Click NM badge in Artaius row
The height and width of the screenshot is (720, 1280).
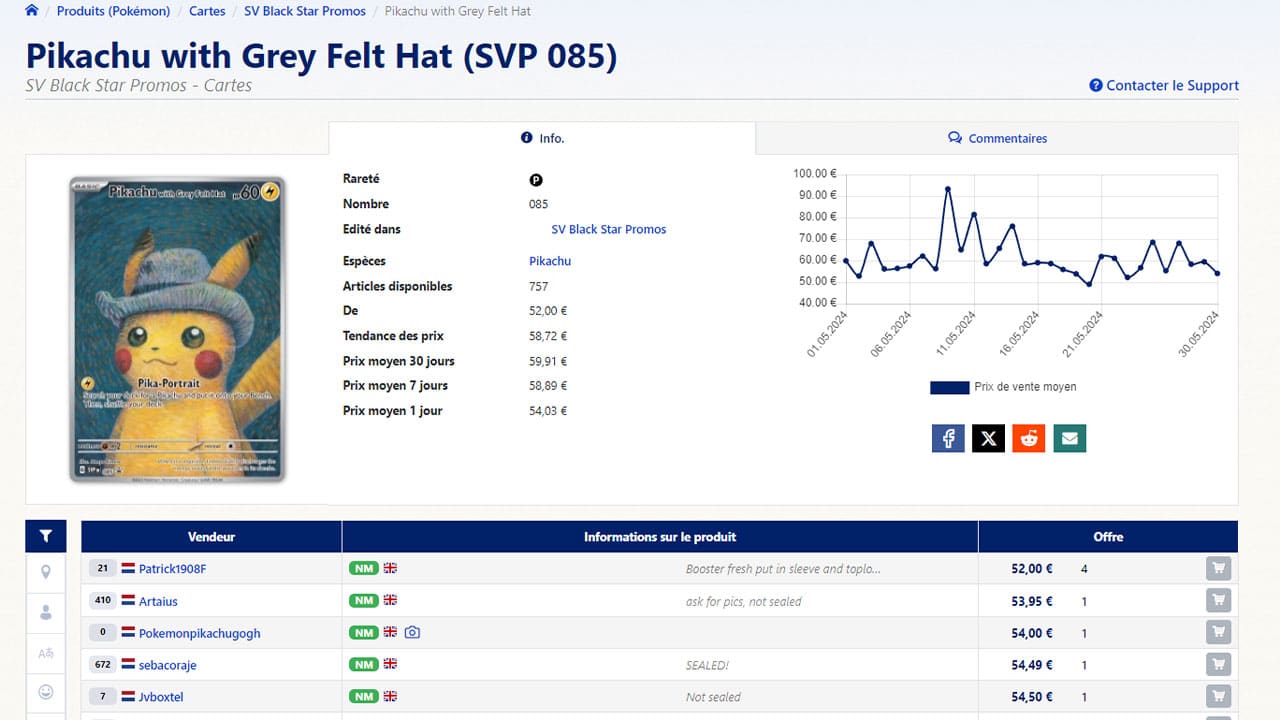[364, 600]
